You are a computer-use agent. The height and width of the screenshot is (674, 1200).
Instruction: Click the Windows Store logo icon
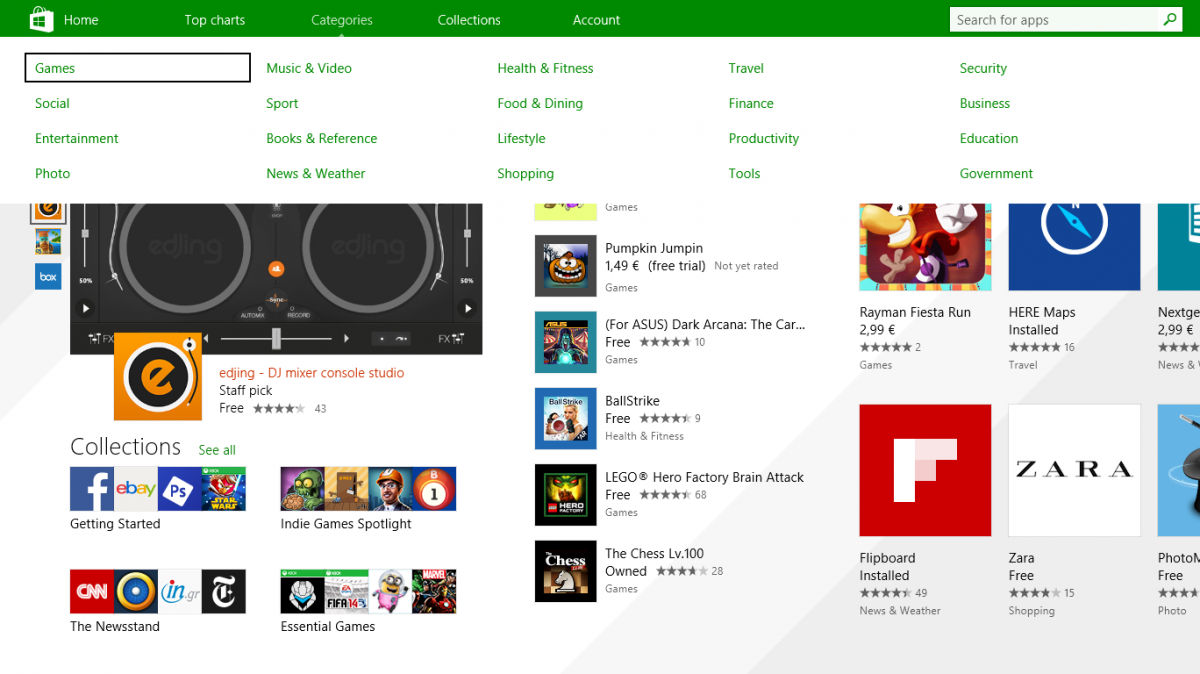coord(41,19)
